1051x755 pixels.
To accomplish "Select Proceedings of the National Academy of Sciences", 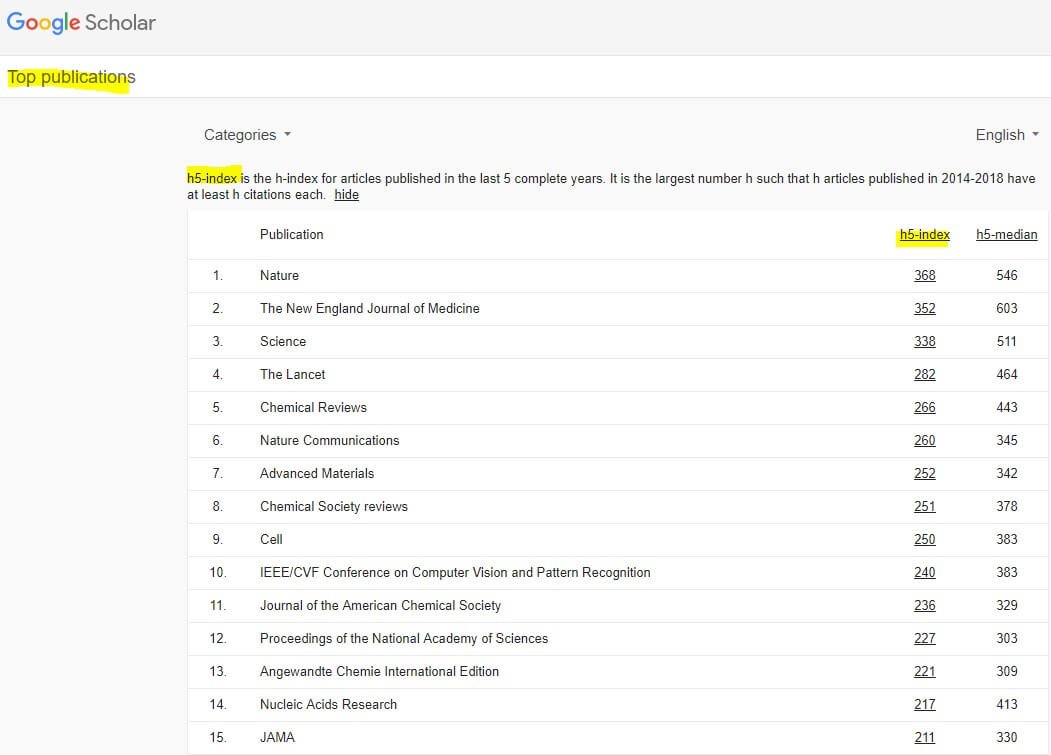I will point(404,638).
